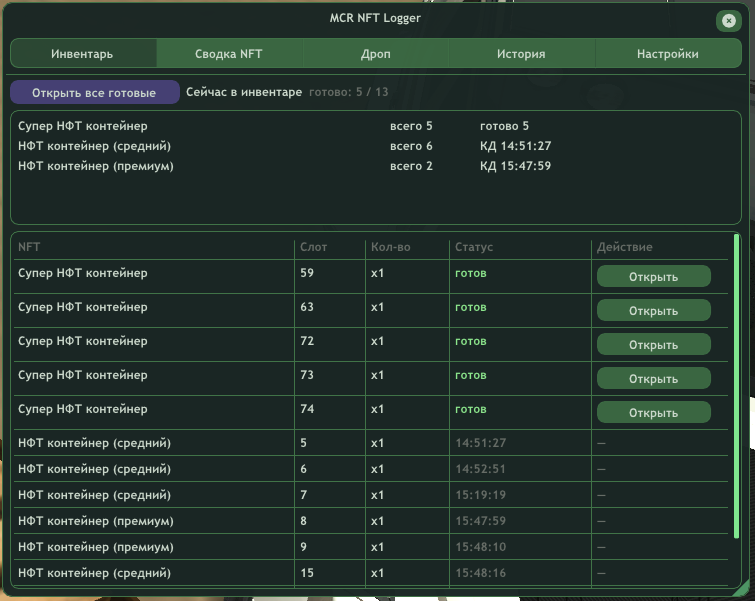The image size is (755, 601).
Task: Open the Сводка NFT tab
Action: (229, 53)
